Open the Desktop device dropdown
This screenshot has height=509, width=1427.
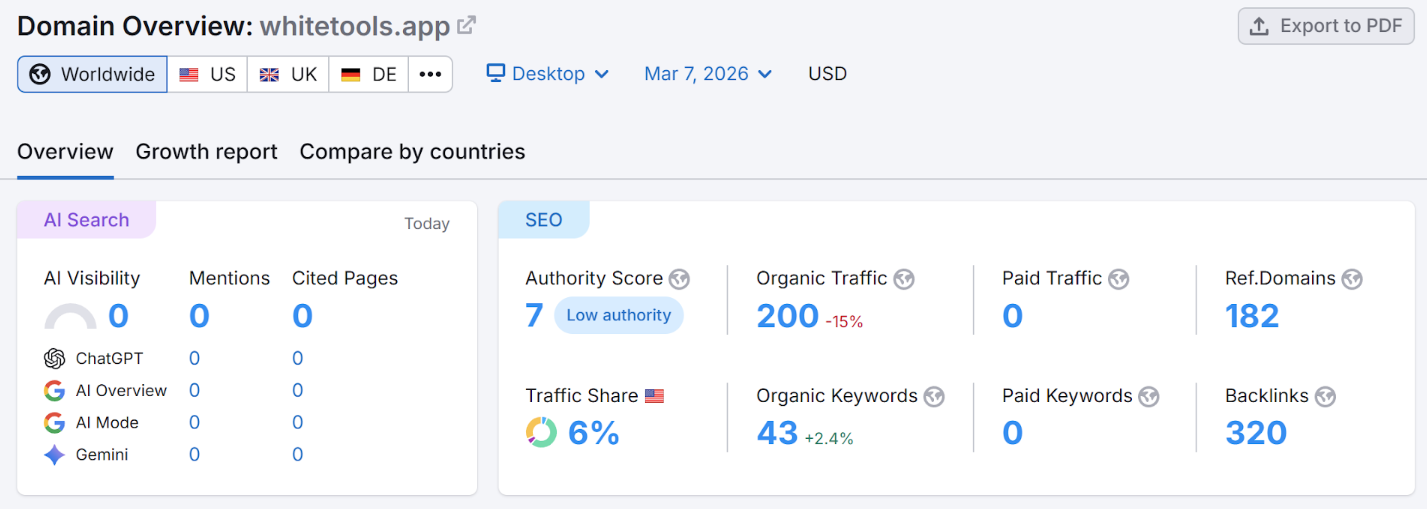point(547,74)
